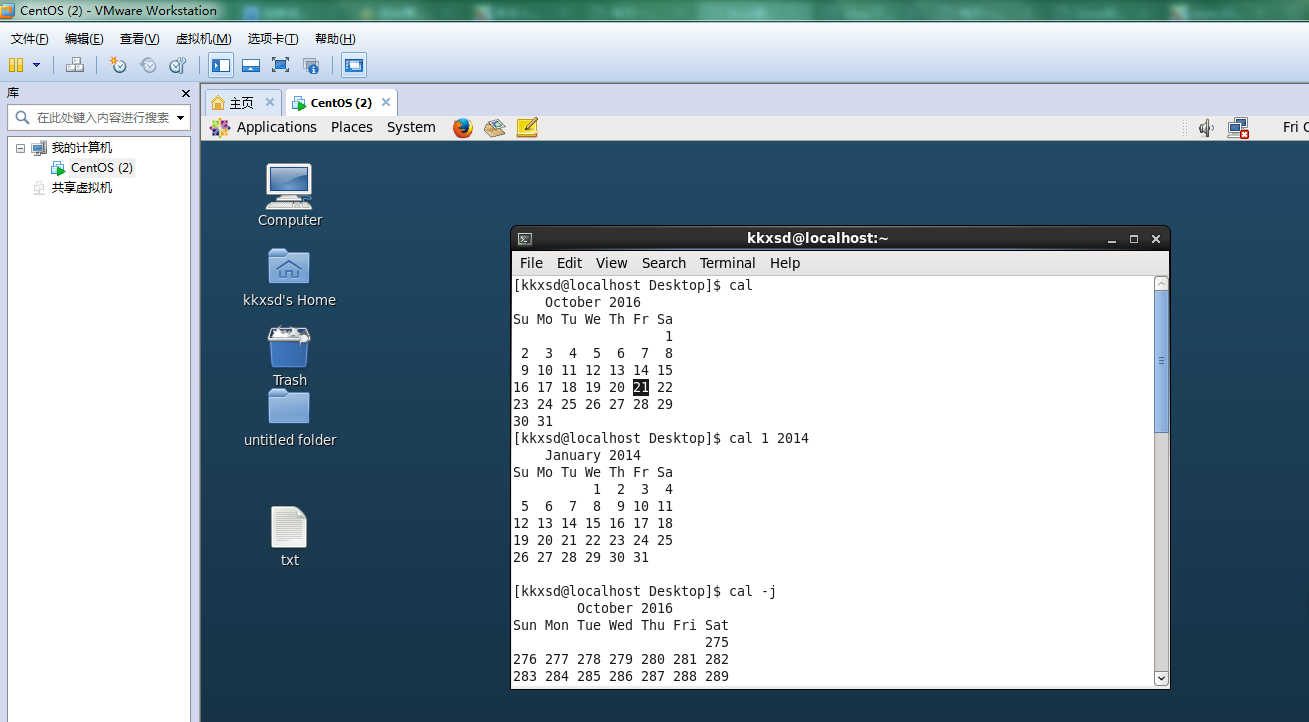Select the Trash desktop icon
1309x722 pixels.
coord(289,357)
